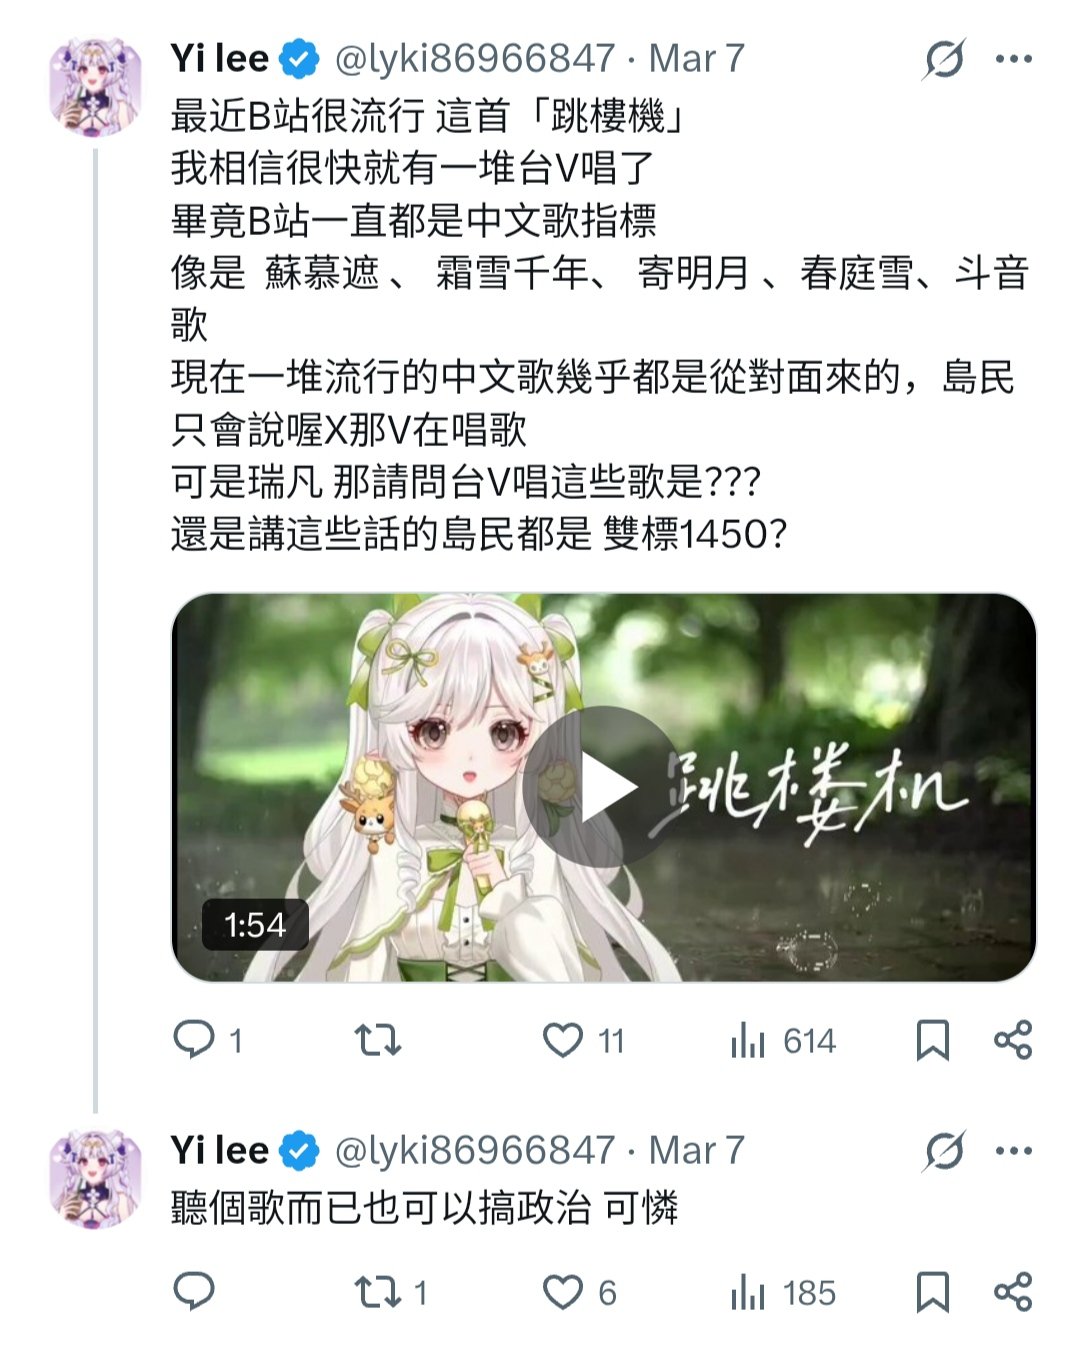1080x1345 pixels.
Task: Repost the first tweet about 跳樓機
Action: point(378,1040)
